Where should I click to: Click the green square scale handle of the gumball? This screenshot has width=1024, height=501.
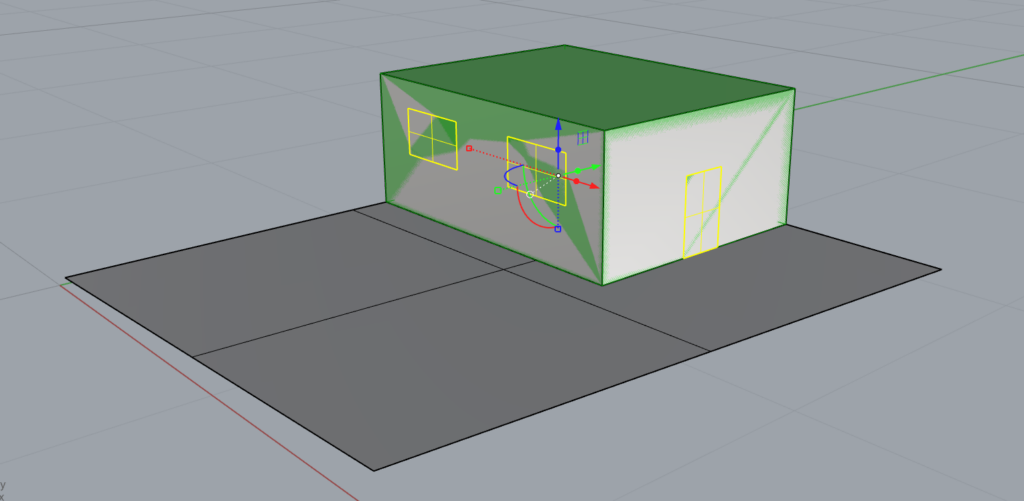coord(498,190)
